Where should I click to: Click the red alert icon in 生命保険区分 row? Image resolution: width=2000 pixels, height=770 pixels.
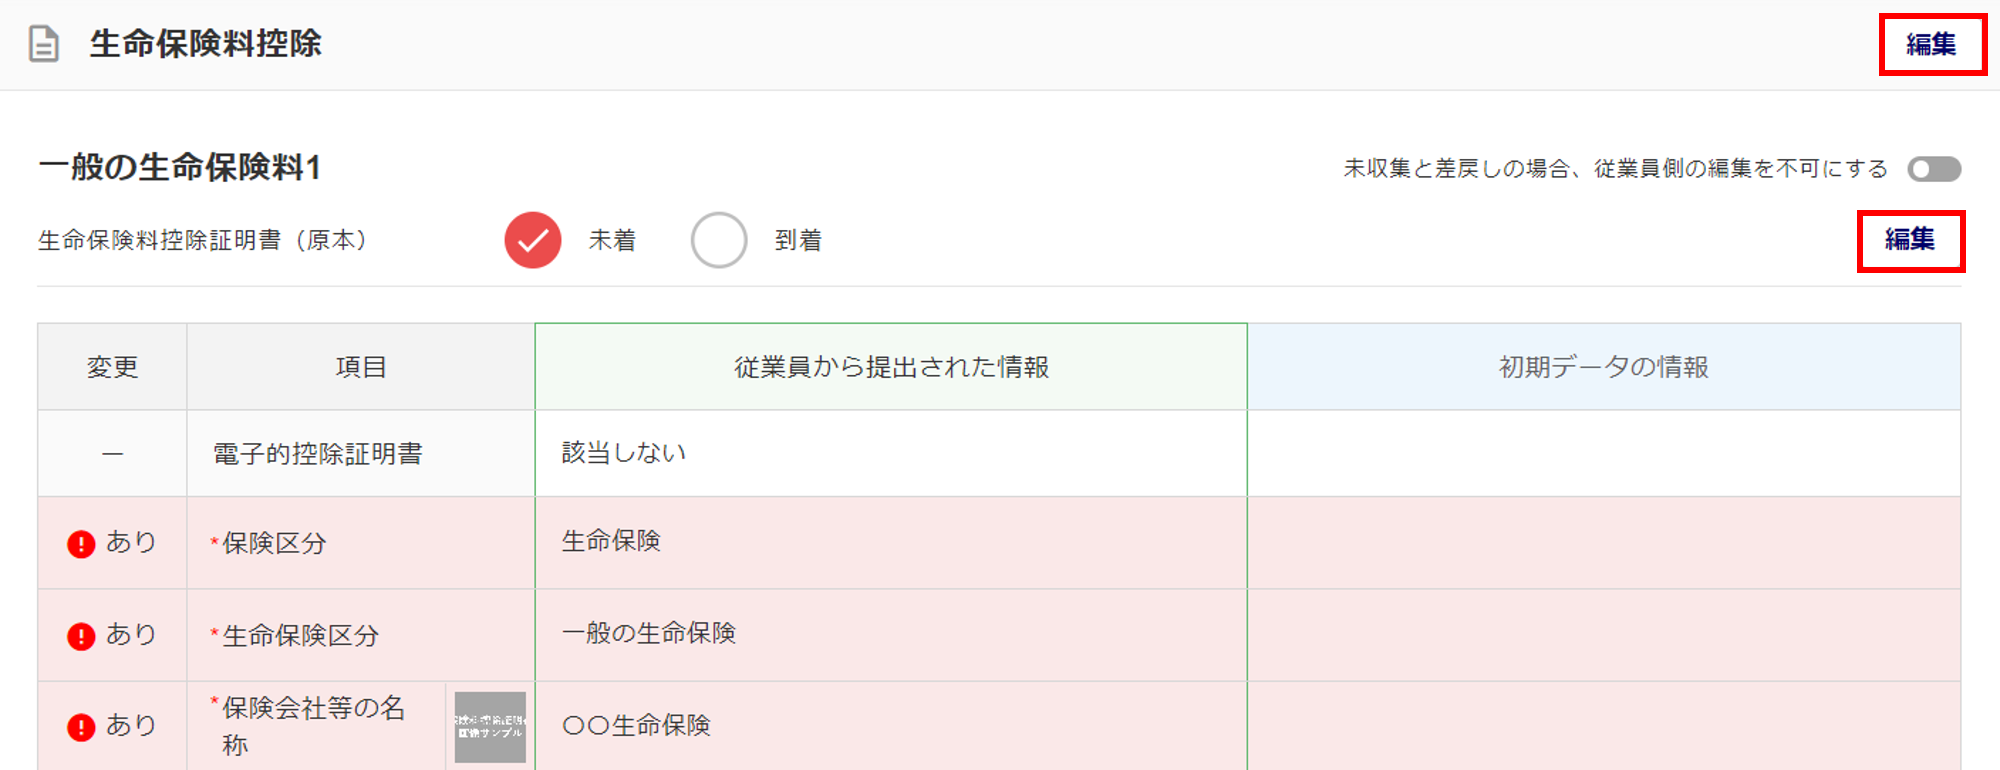pyautogui.click(x=81, y=636)
